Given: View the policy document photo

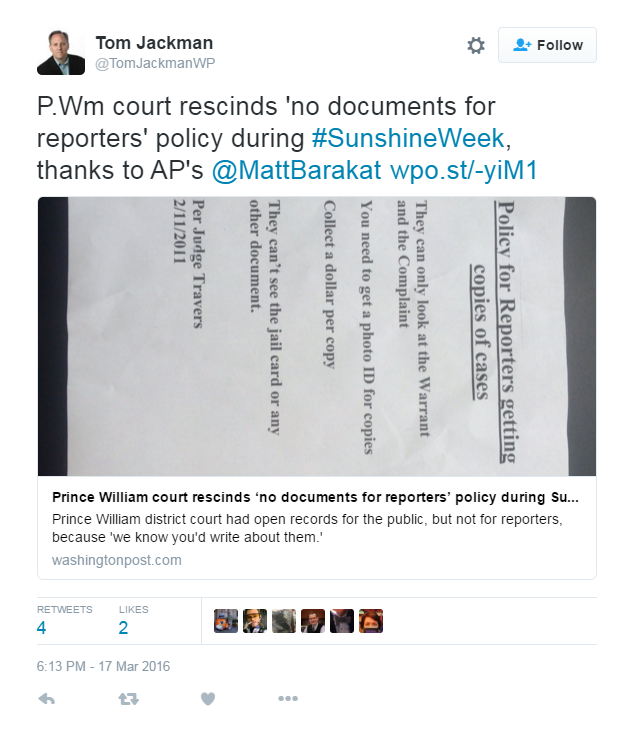Looking at the screenshot, I should 317,337.
